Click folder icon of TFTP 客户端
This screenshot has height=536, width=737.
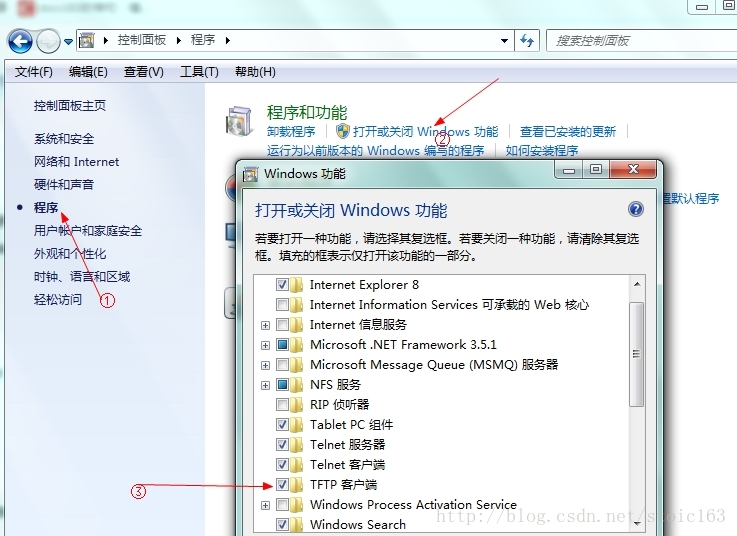[296, 485]
